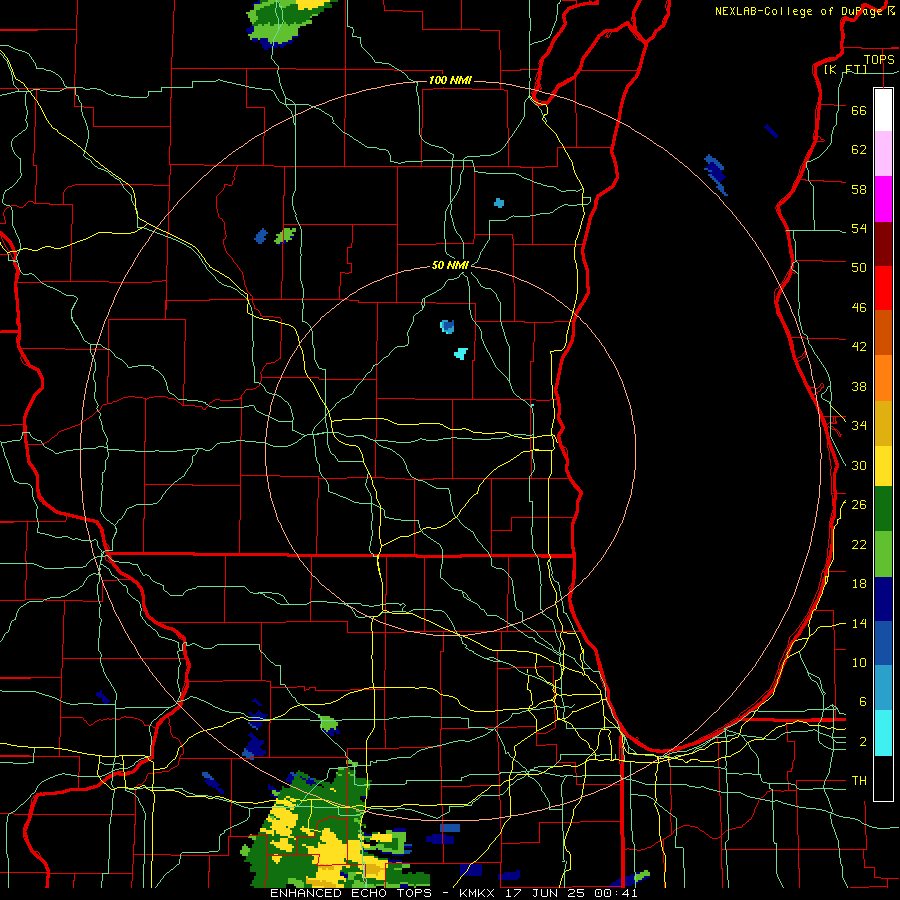Select the dark green legend swatch
The width and height of the screenshot is (900, 900).
pyautogui.click(x=883, y=509)
